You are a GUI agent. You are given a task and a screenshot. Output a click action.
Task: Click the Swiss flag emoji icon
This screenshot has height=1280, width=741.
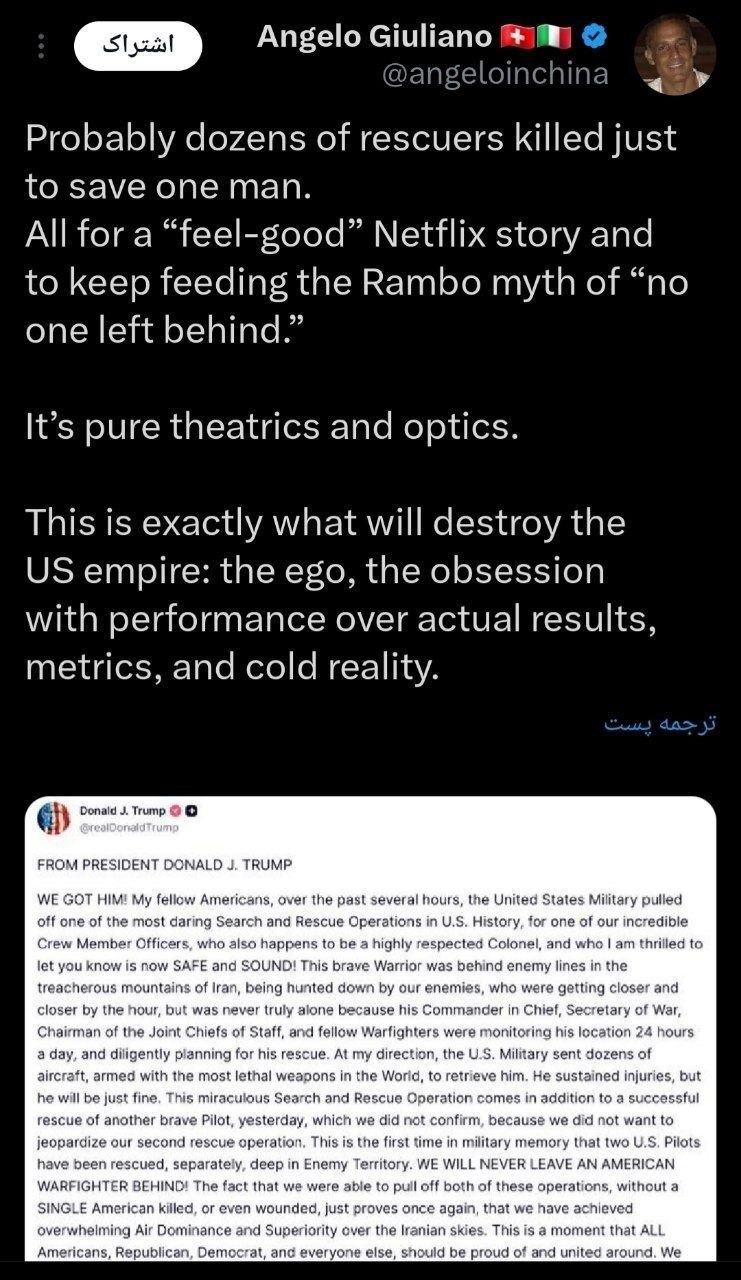coord(515,38)
